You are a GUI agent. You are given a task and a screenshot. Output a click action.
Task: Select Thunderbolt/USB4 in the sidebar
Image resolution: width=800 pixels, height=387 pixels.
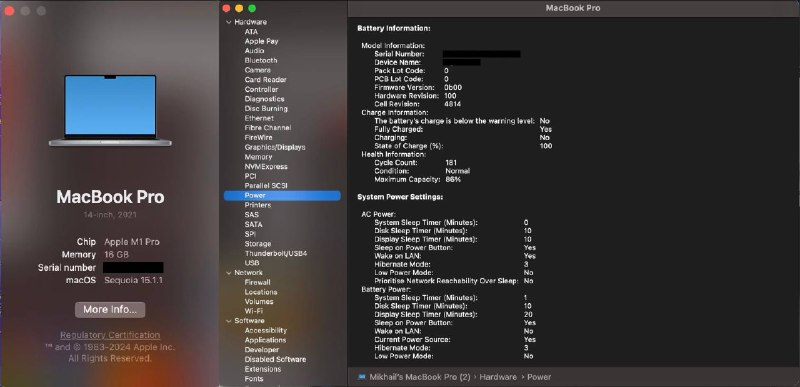click(x=276, y=253)
